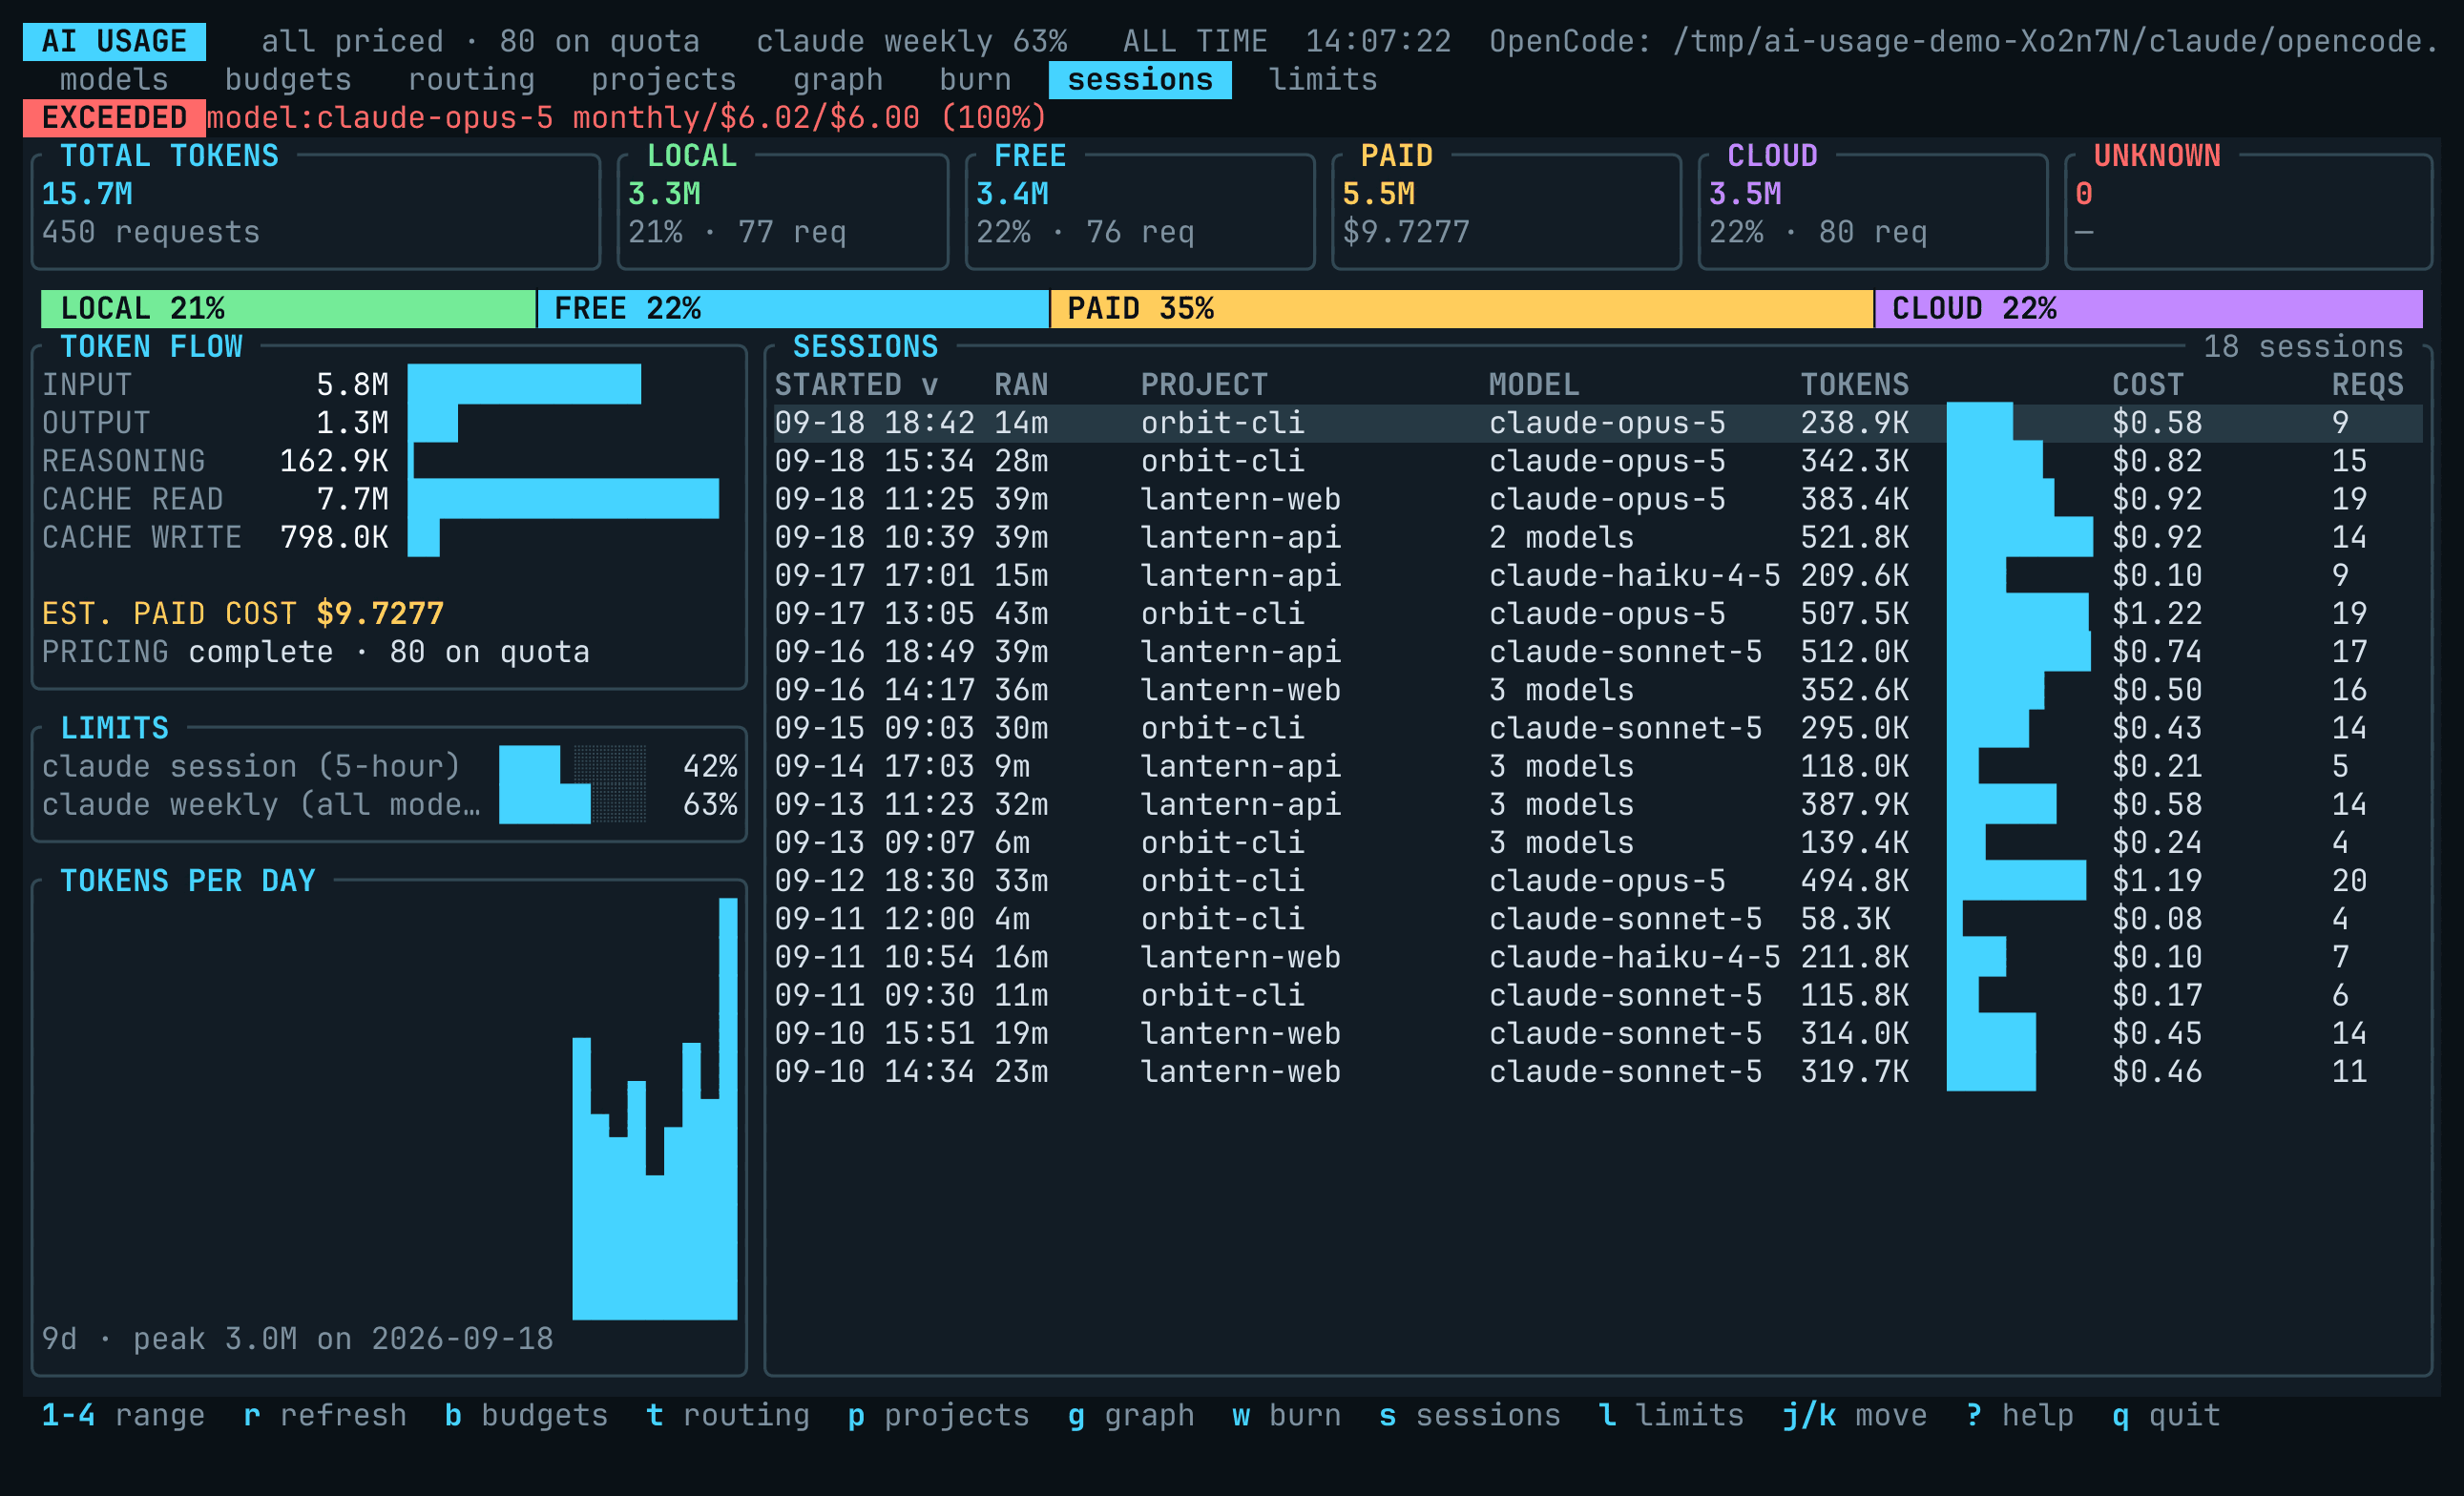Select the 09-13 09:07 orbit-cli session
2464x1496 pixels.
click(1598, 843)
